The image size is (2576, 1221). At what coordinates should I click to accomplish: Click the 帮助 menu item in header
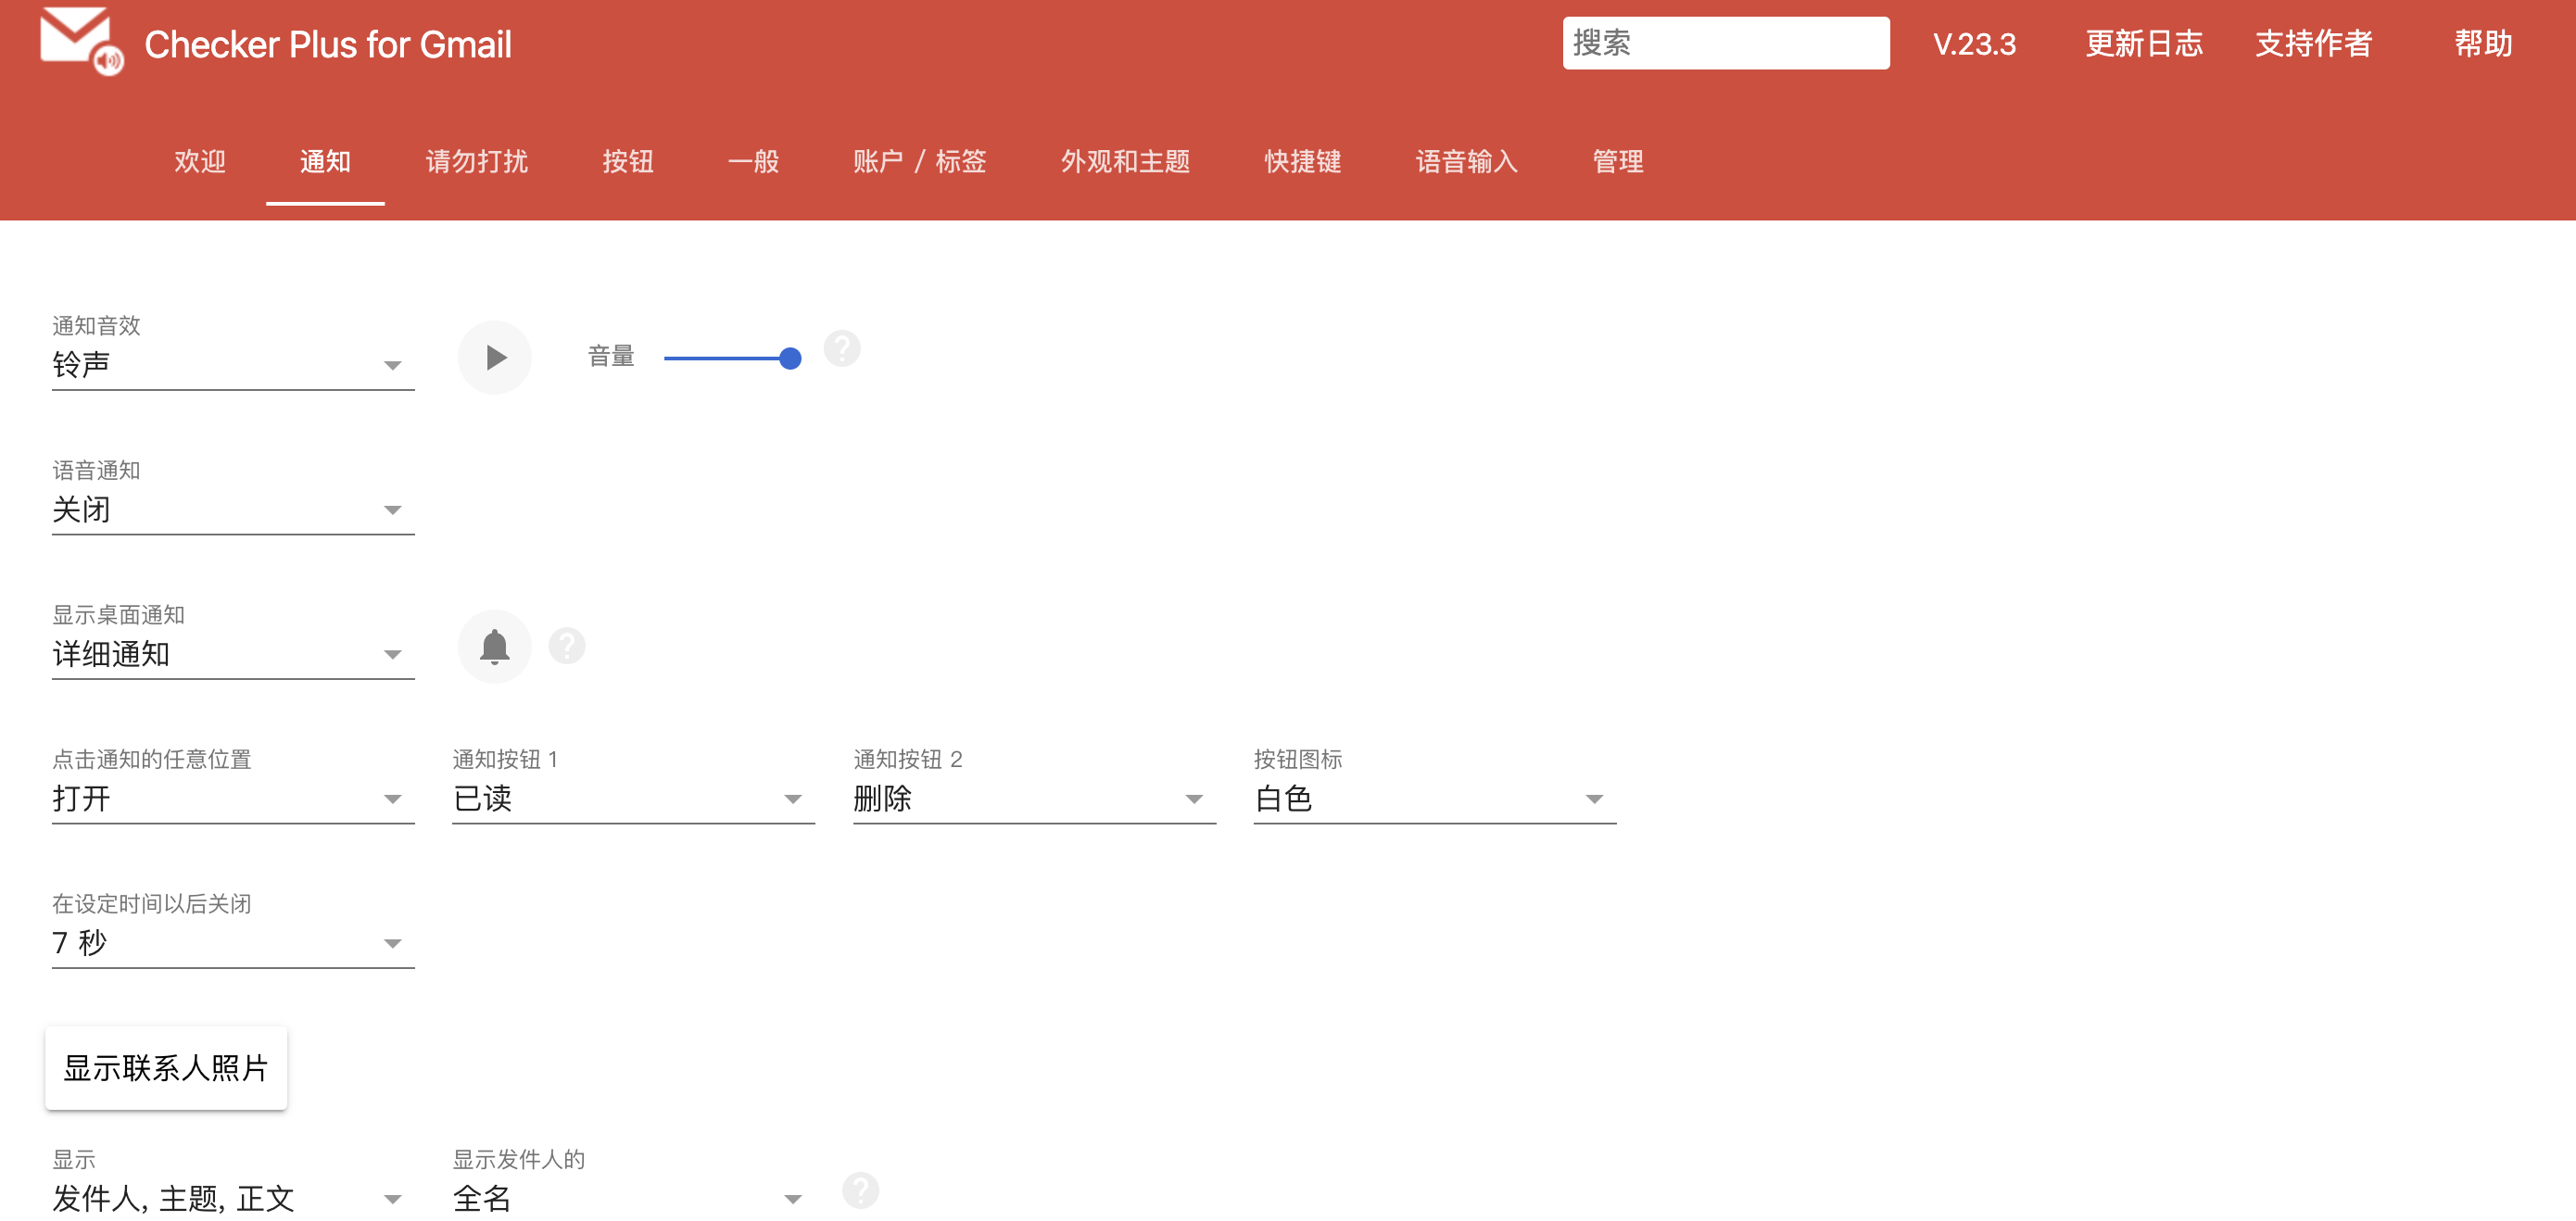(x=2479, y=44)
